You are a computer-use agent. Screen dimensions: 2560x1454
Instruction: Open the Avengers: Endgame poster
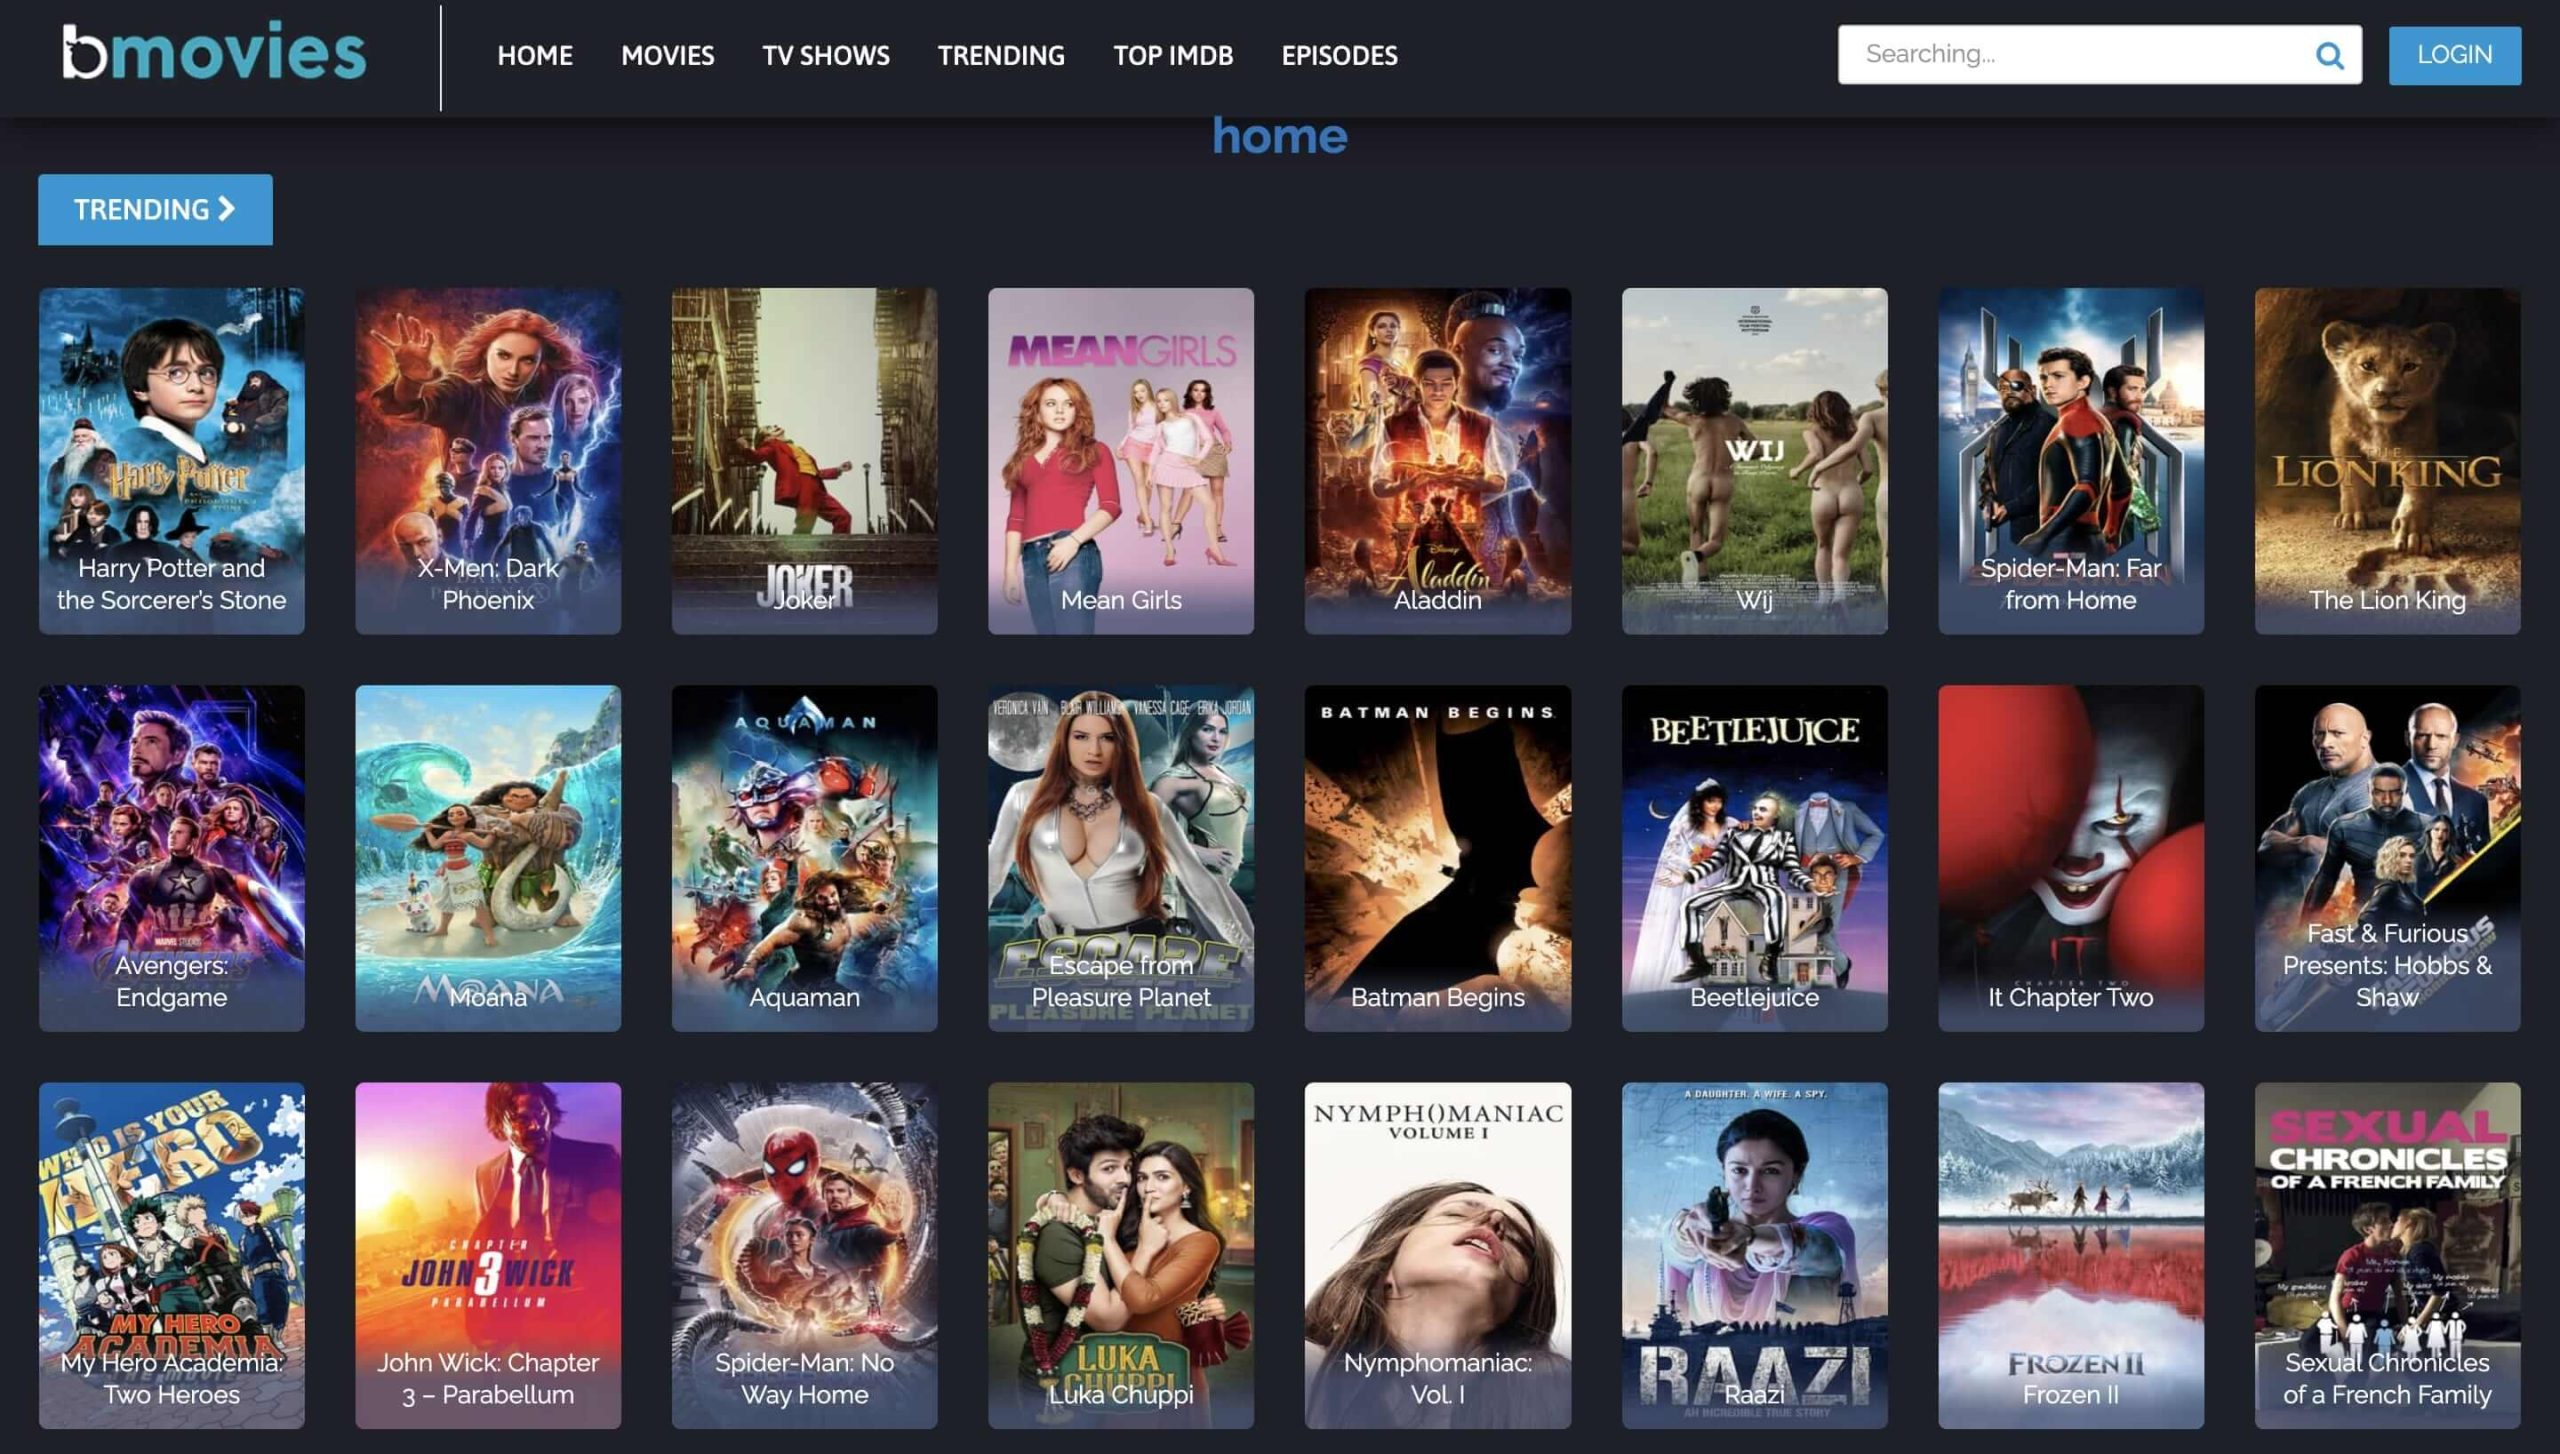[x=171, y=857]
